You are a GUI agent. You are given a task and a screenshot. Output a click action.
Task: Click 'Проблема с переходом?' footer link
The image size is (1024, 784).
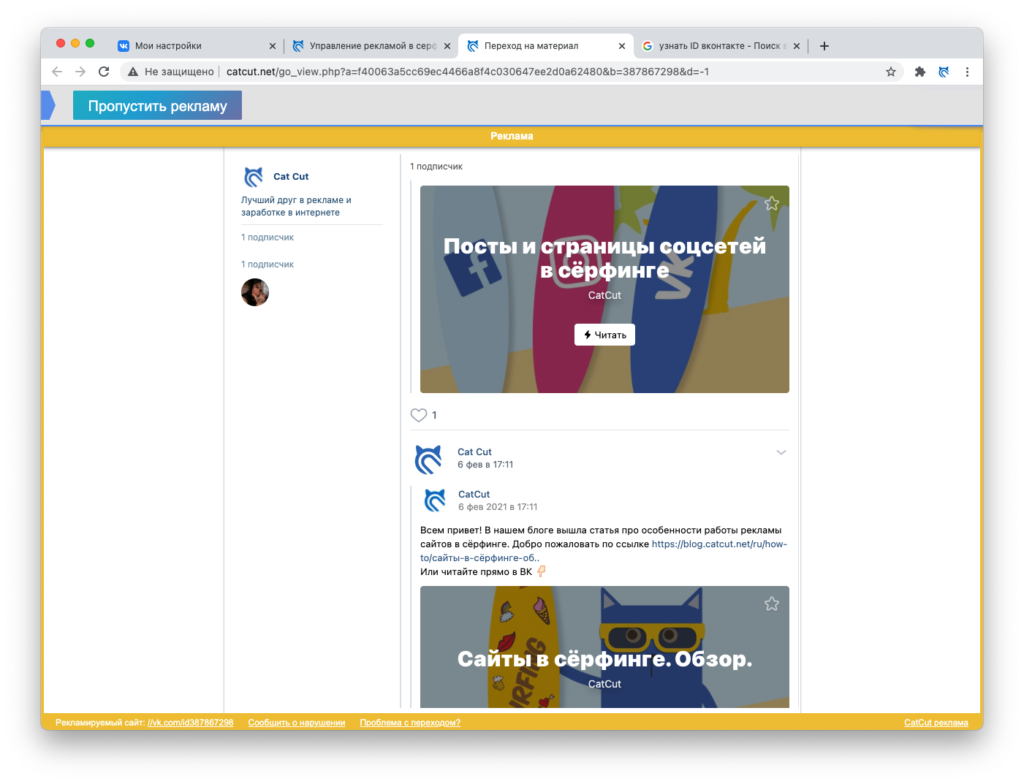pos(410,723)
